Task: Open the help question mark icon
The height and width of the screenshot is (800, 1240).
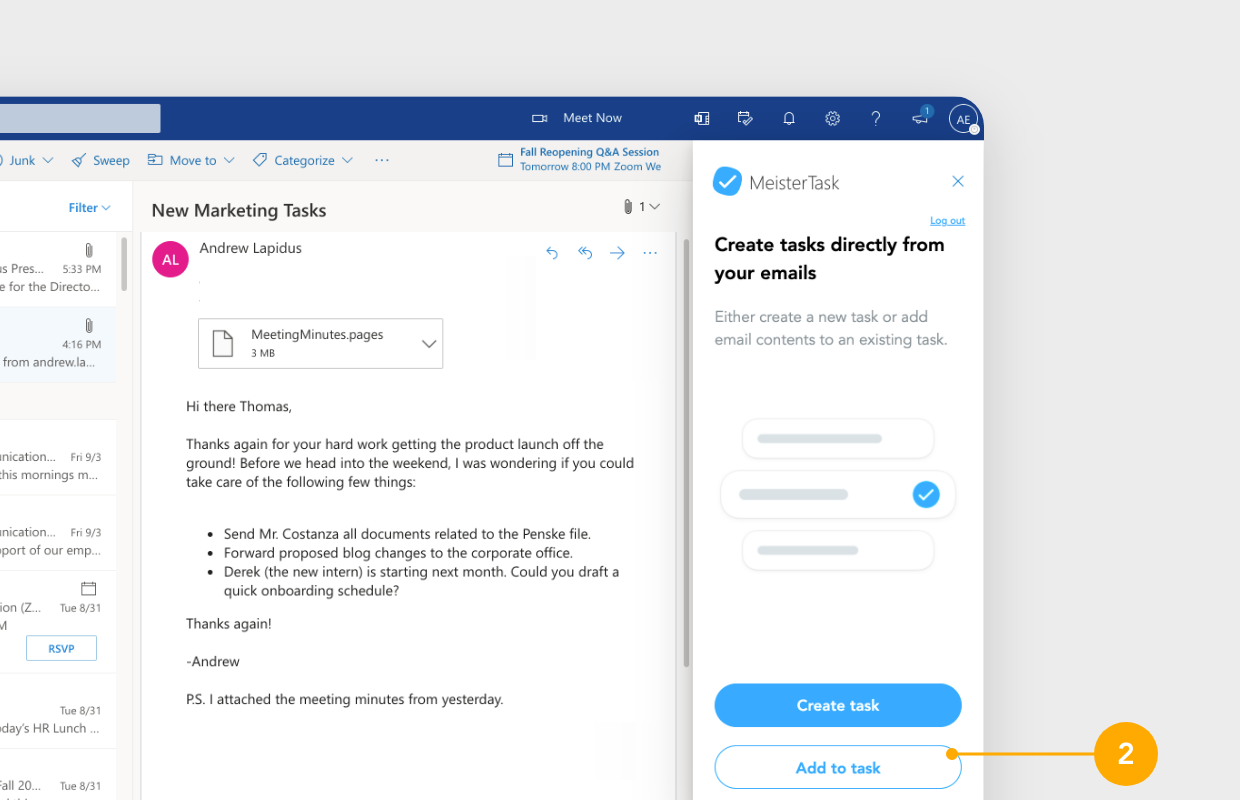Action: (x=876, y=118)
